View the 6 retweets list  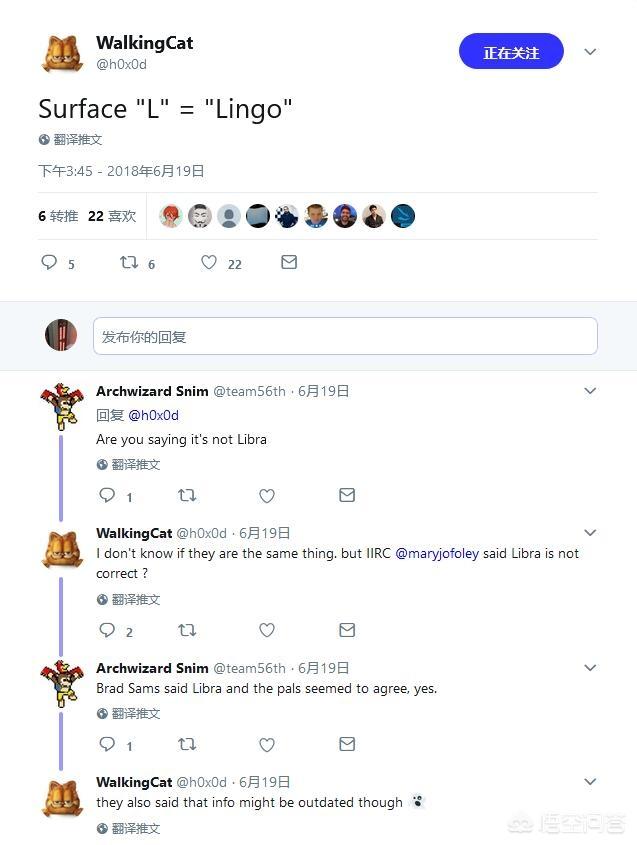(x=58, y=216)
